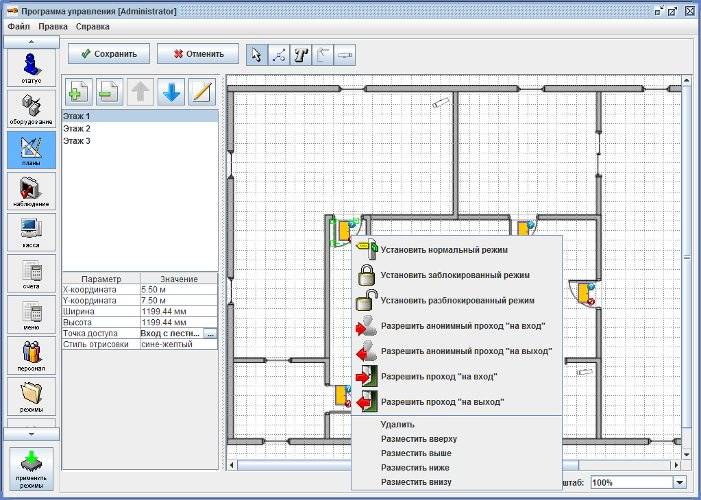This screenshot has width=701, height=500.
Task: Click the 'Отменить' button
Action: [198, 53]
